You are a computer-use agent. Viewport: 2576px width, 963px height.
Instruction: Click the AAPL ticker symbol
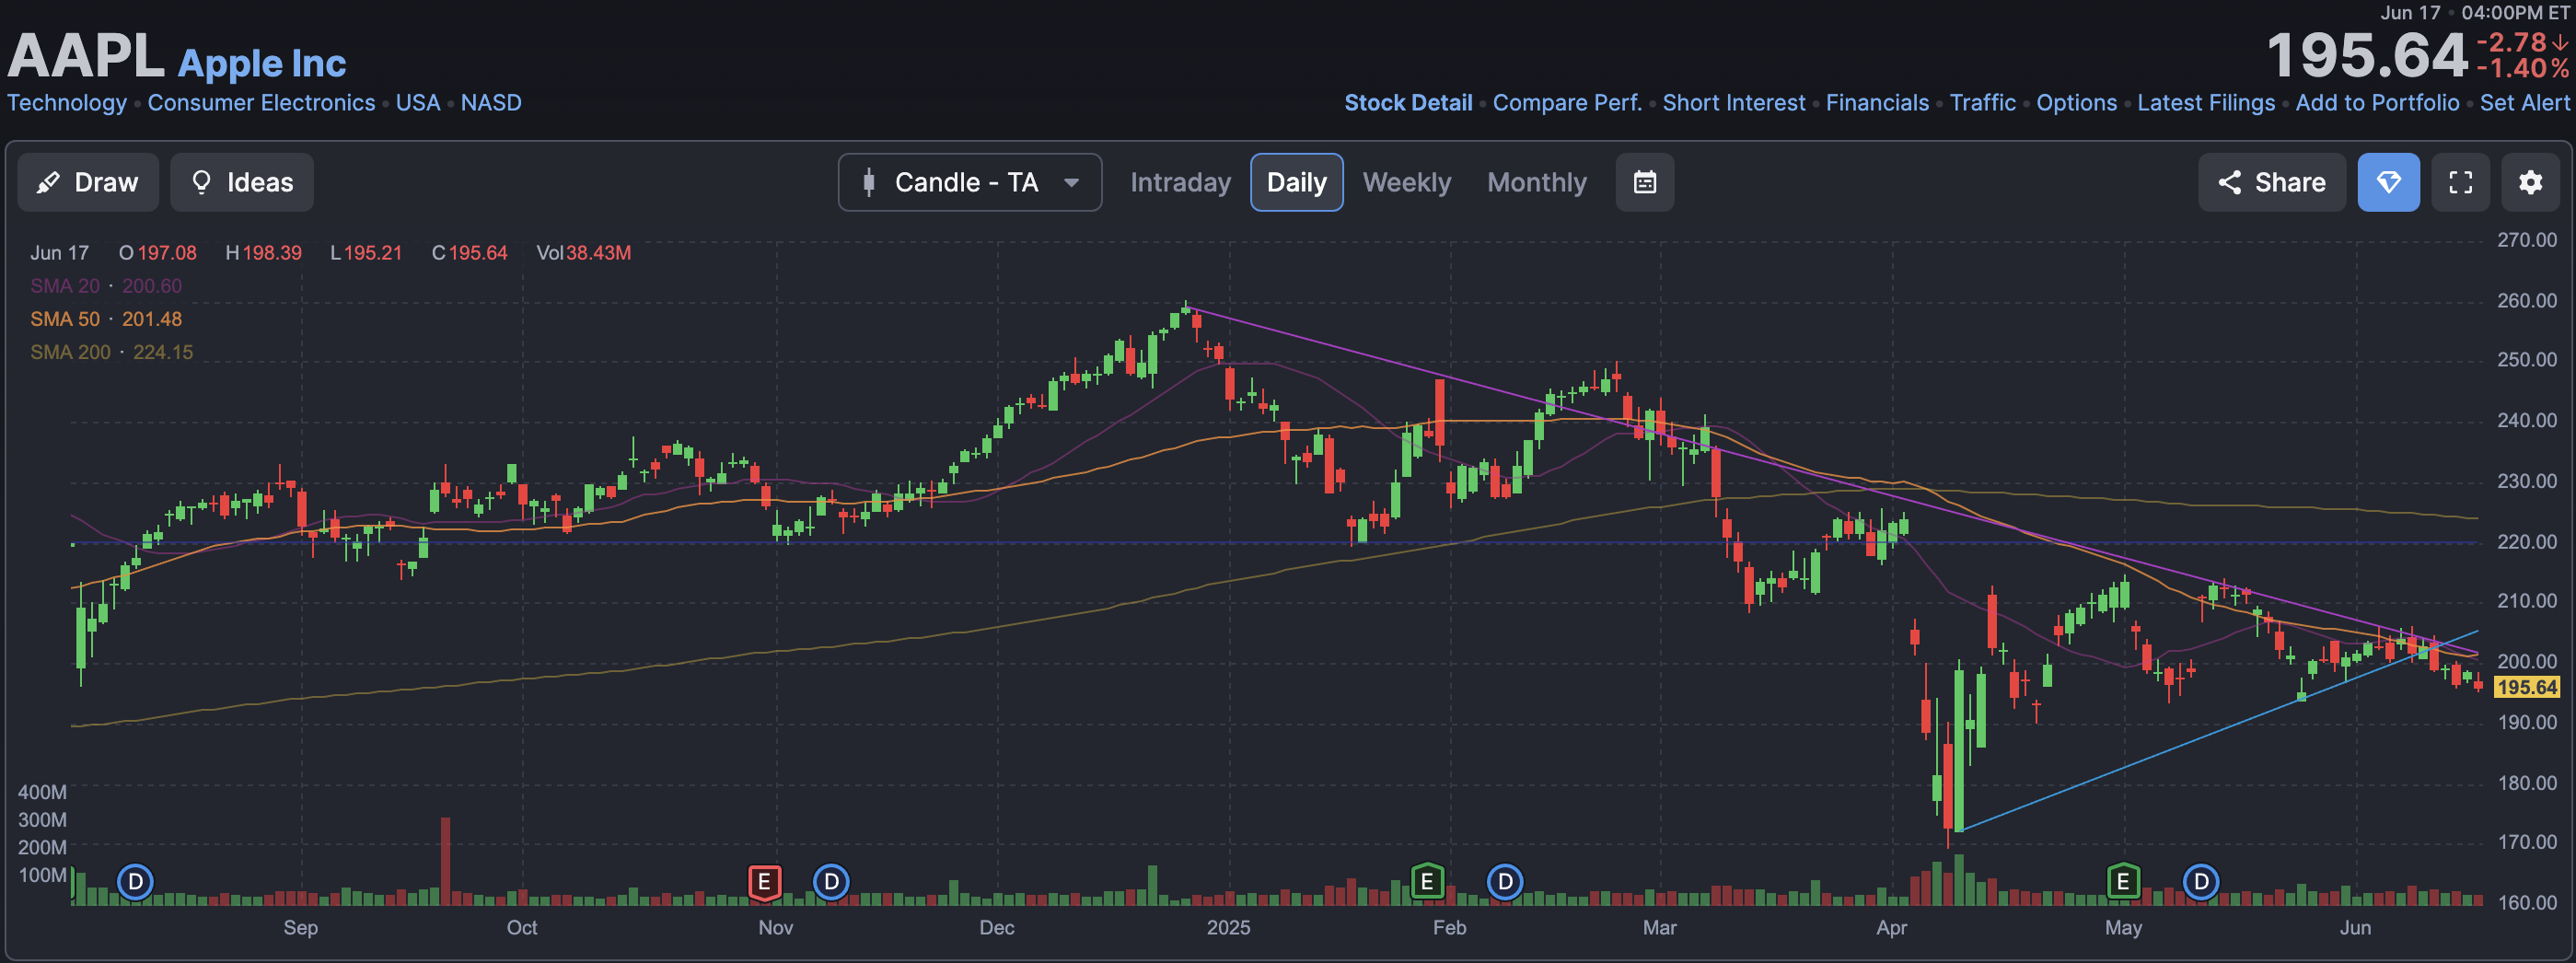(86, 56)
